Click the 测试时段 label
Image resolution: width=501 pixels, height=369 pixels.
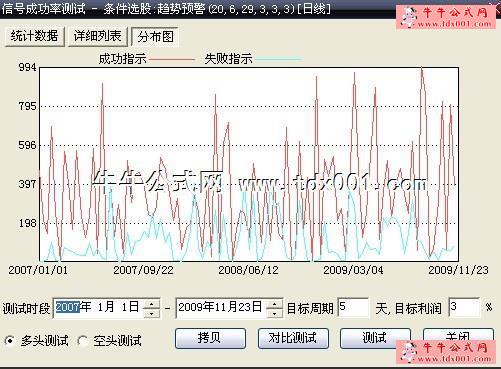click(x=26, y=309)
